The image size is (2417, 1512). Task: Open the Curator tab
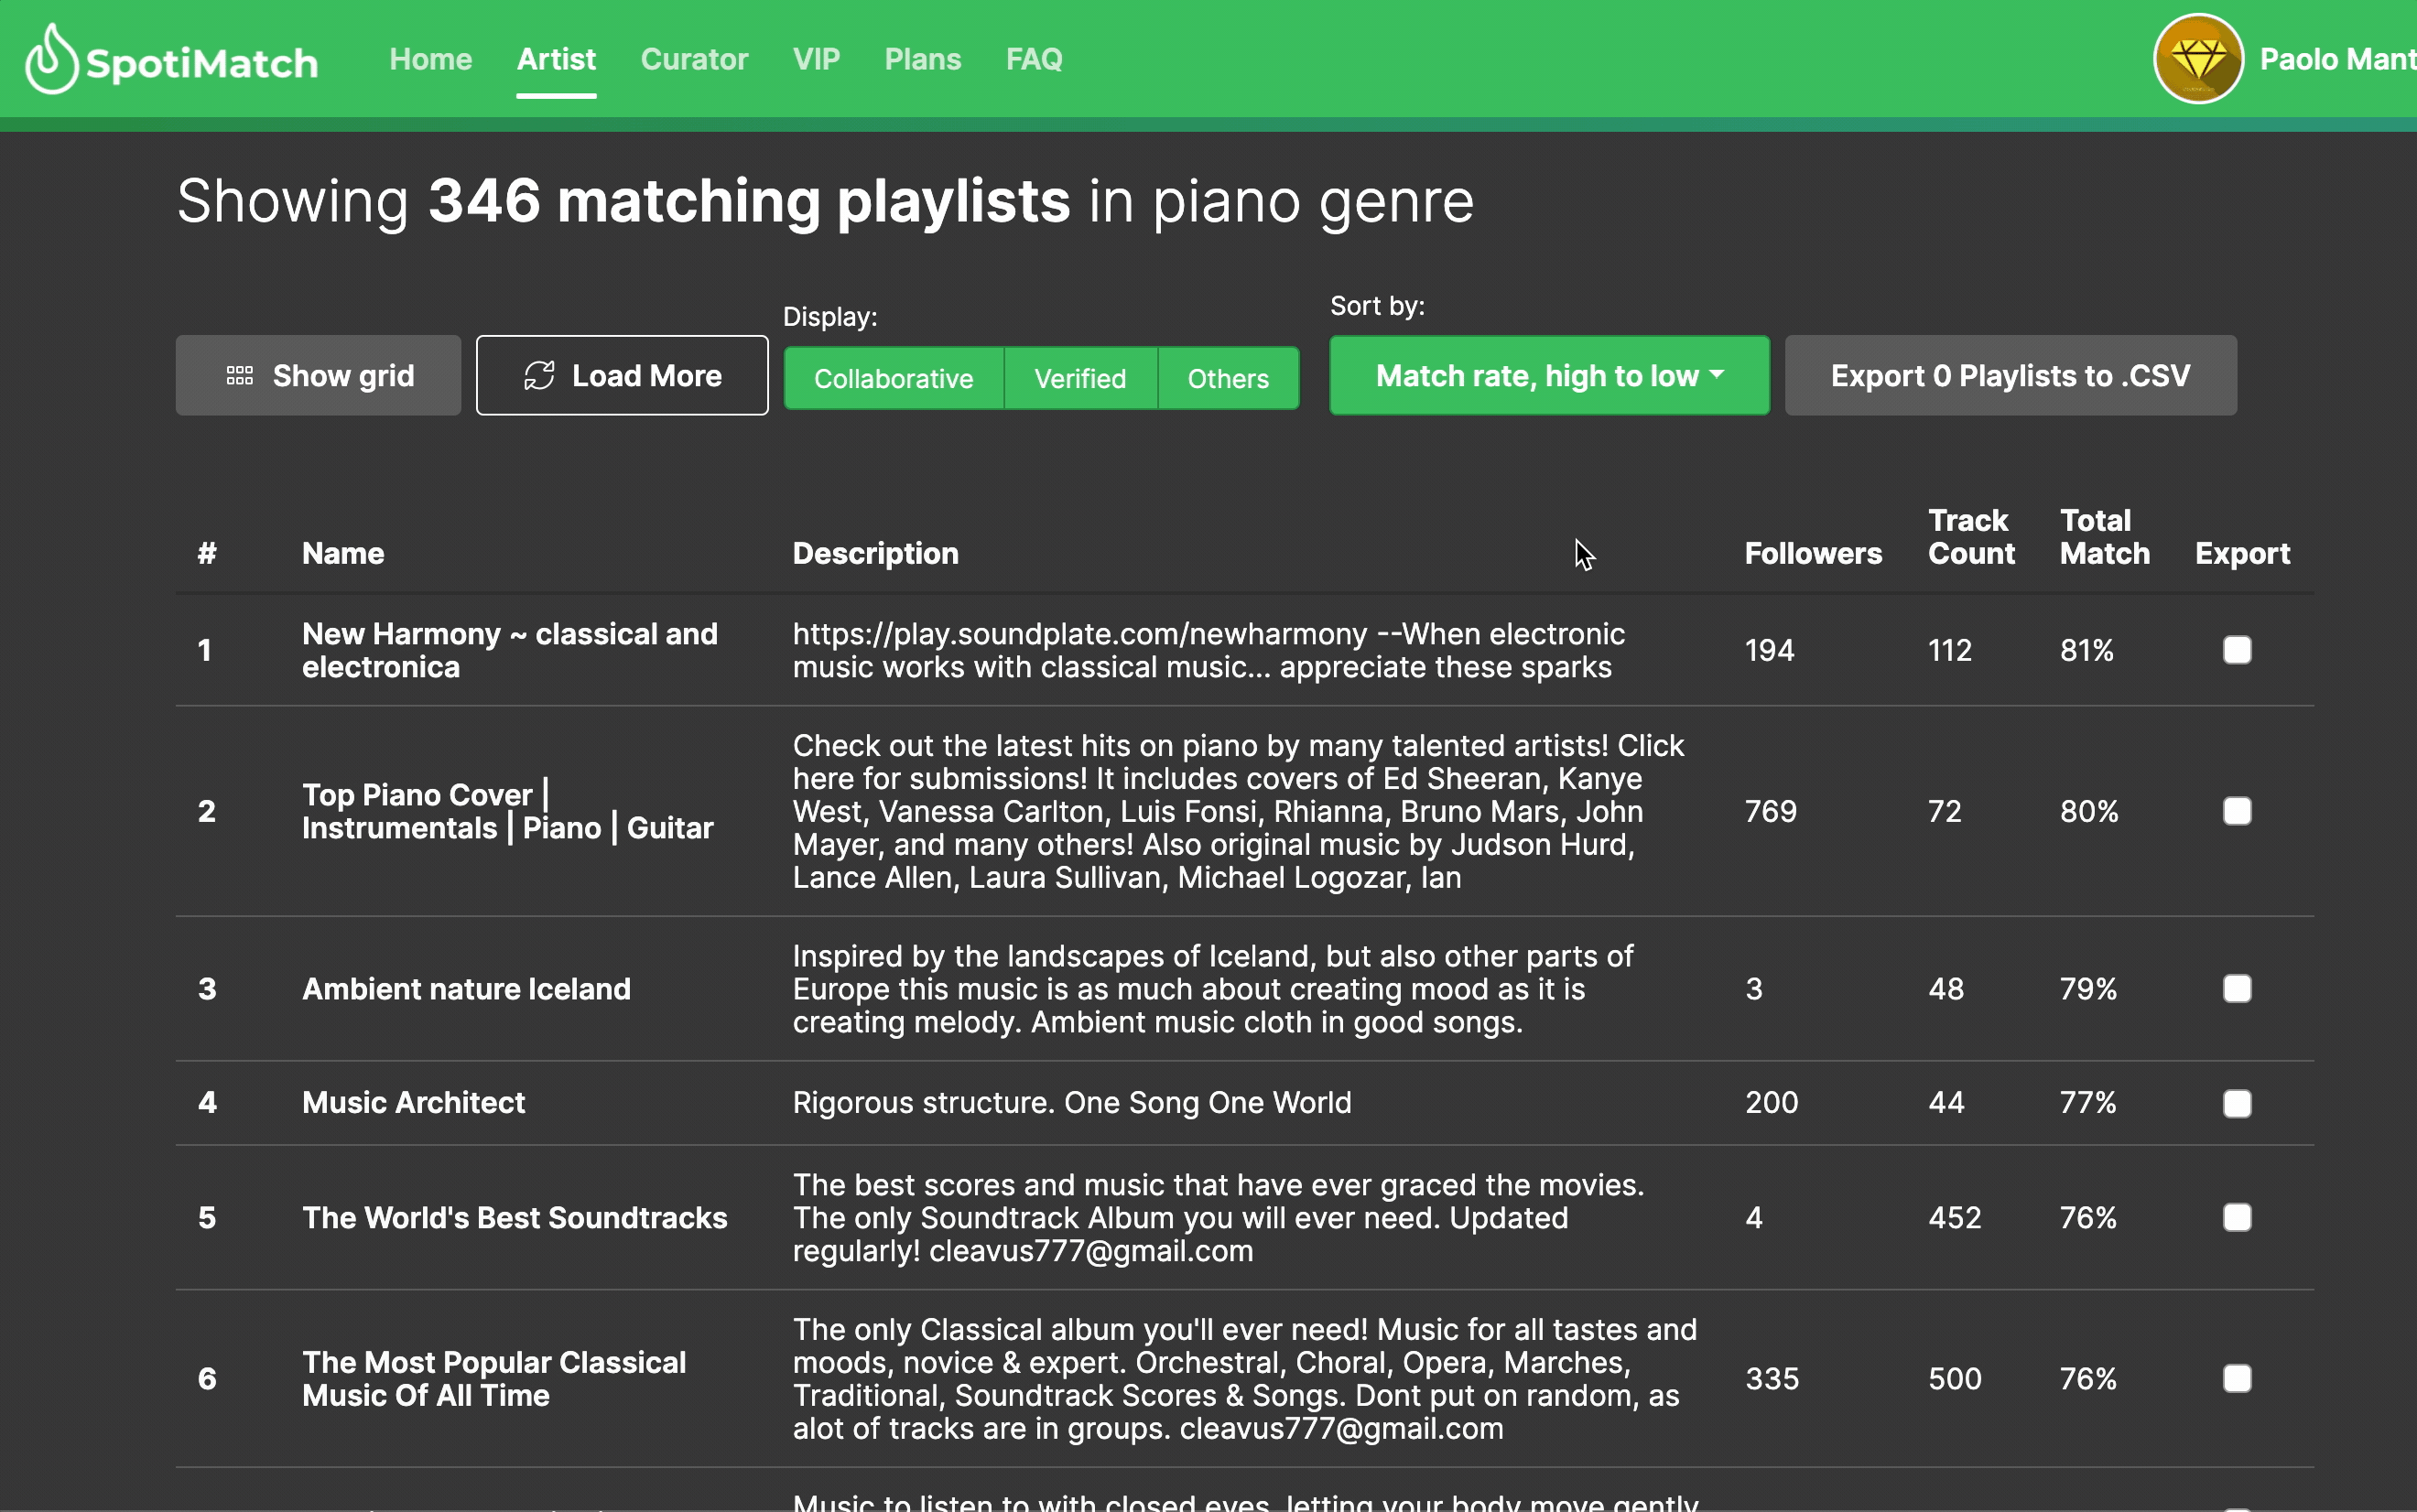click(x=694, y=60)
